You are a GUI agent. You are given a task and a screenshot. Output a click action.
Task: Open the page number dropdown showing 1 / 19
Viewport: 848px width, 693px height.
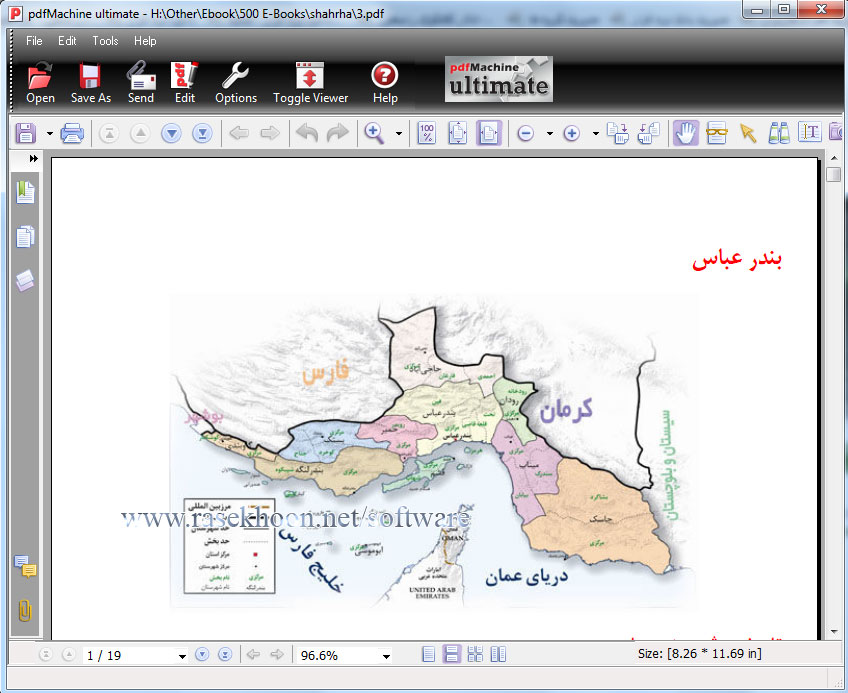(182, 656)
